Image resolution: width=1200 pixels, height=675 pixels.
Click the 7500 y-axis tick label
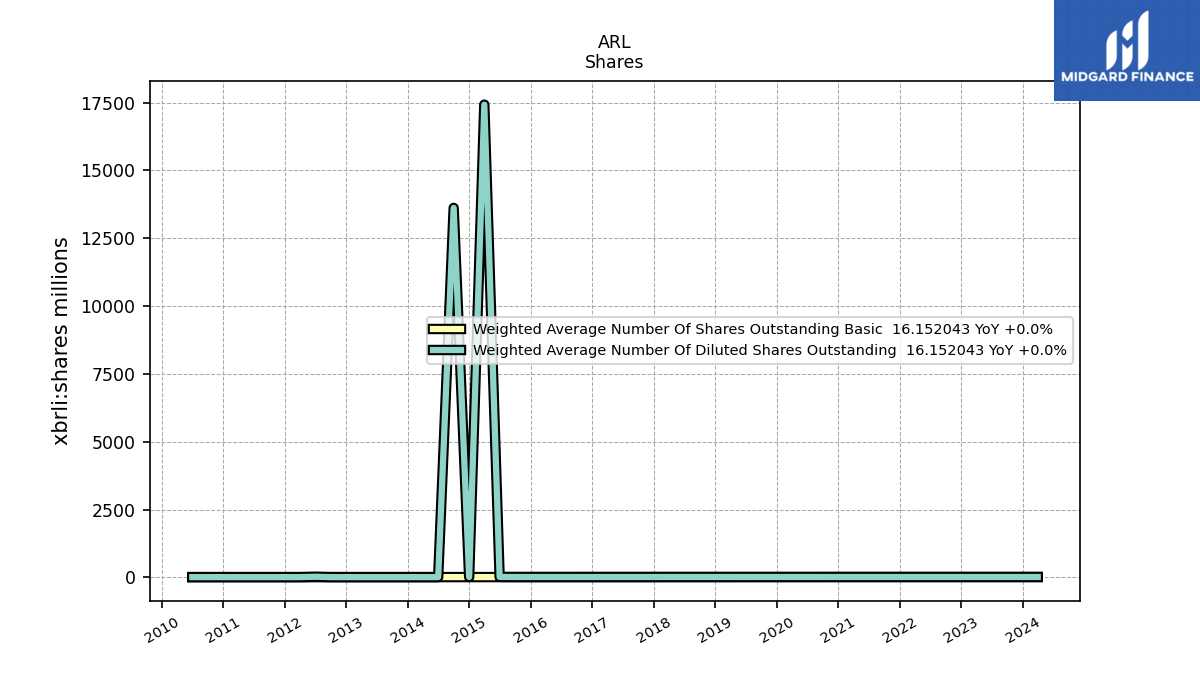click(x=114, y=375)
